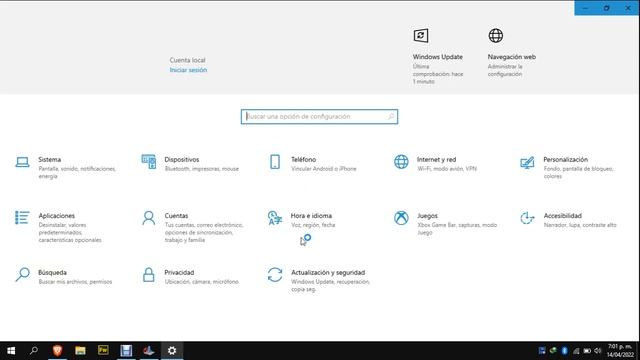The image size is (640, 360).
Task: Open the network signal tray icon
Action: click(x=576, y=351)
